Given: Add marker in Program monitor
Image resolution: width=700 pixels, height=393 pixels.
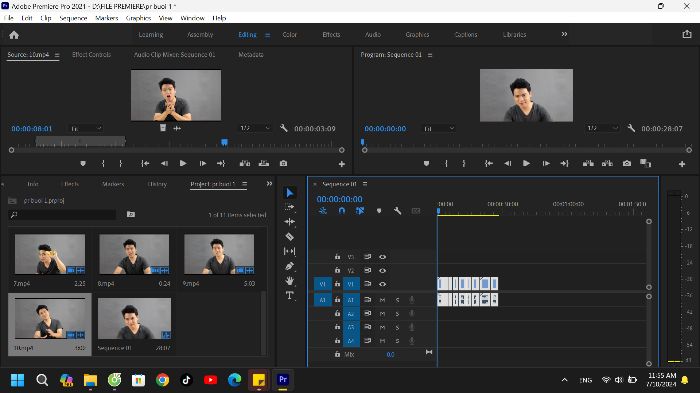Looking at the screenshot, I should pos(426,163).
